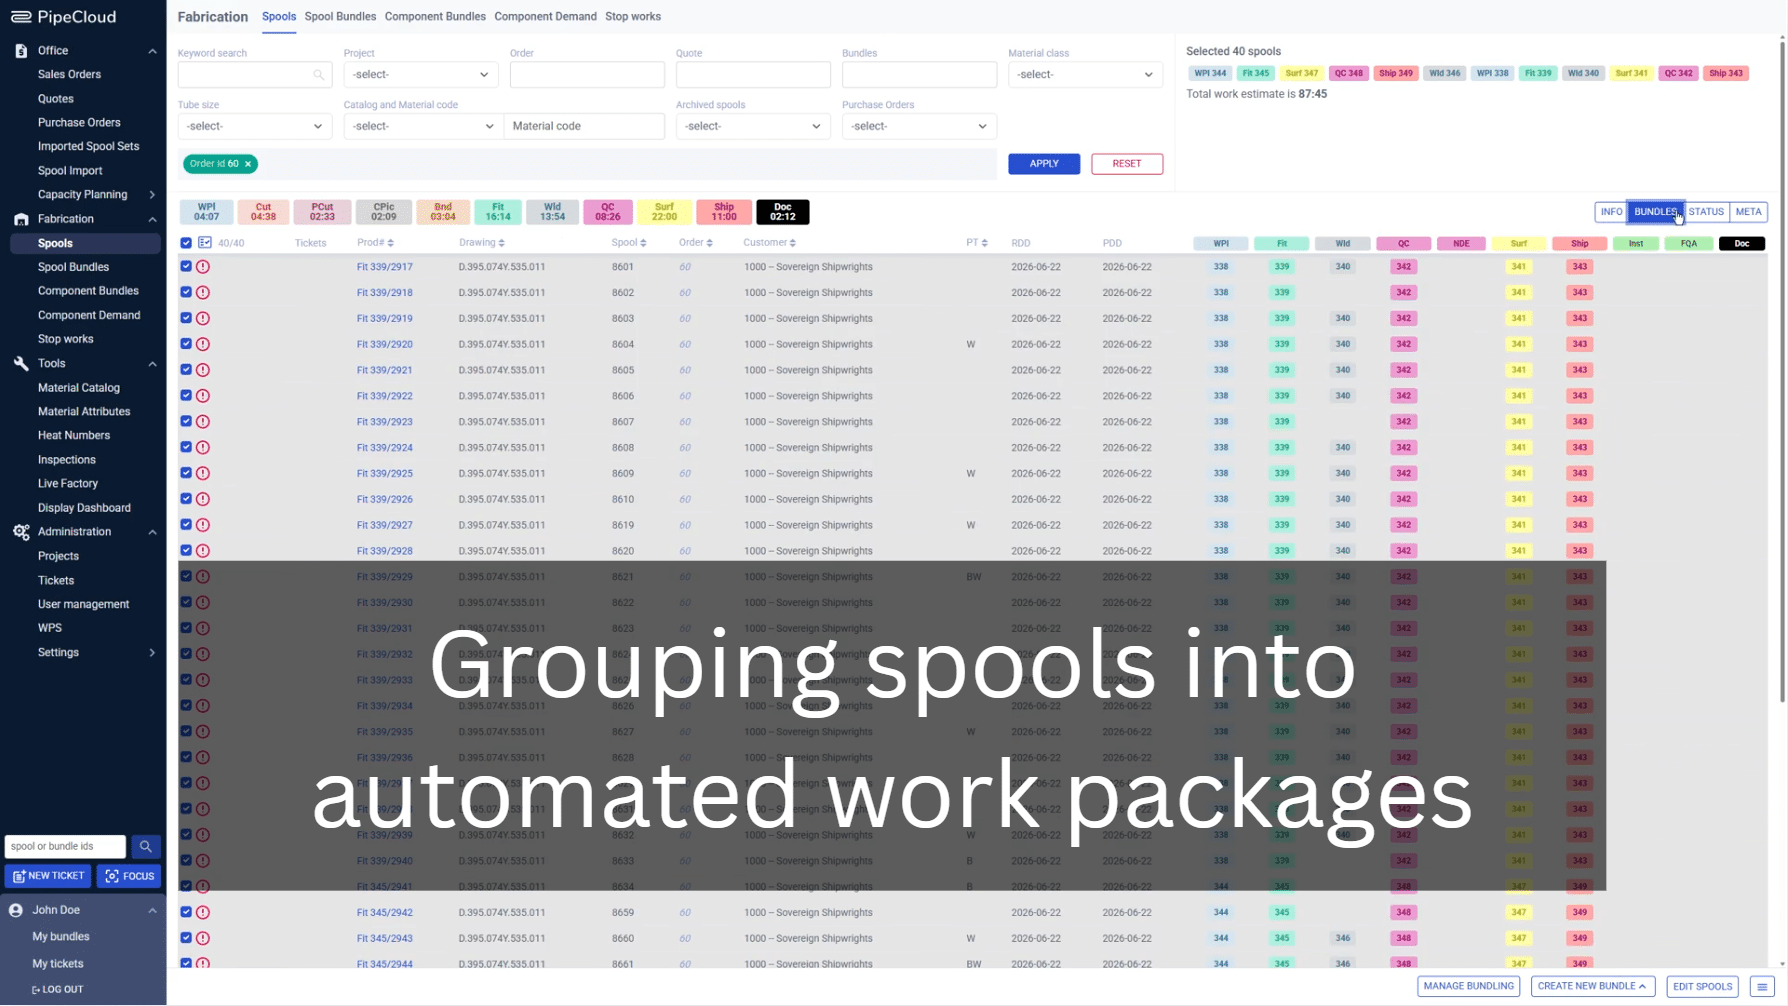The image size is (1788, 1006).
Task: Sort by Customer column arrows
Action: click(793, 243)
